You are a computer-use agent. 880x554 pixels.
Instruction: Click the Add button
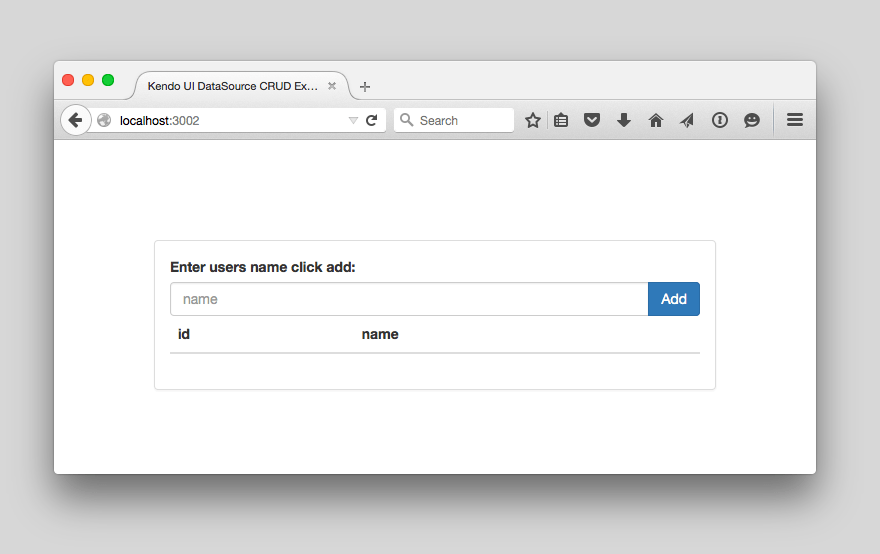pos(674,299)
